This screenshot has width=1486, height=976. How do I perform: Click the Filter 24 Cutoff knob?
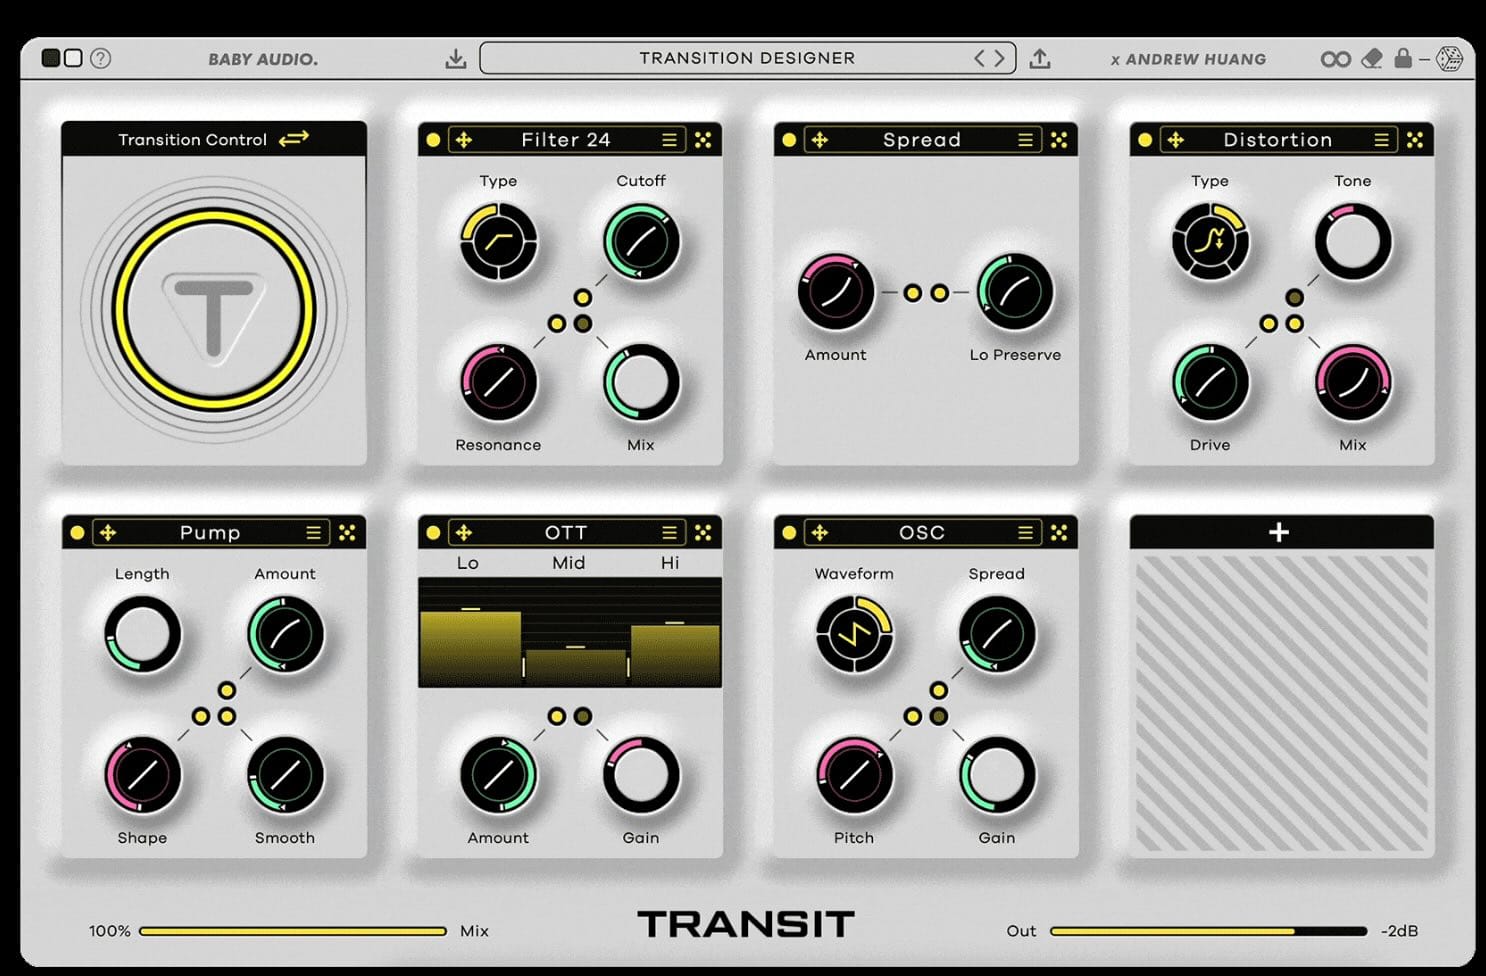click(x=641, y=242)
